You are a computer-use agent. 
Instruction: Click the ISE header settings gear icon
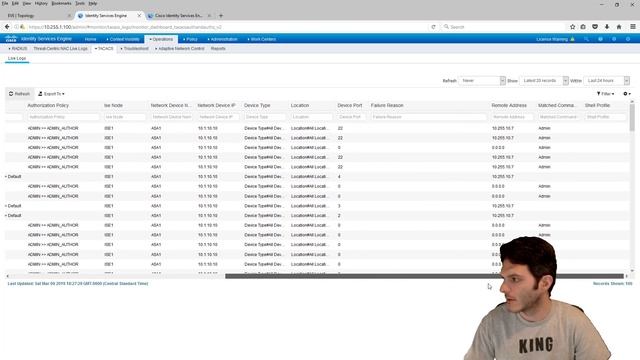(628, 39)
